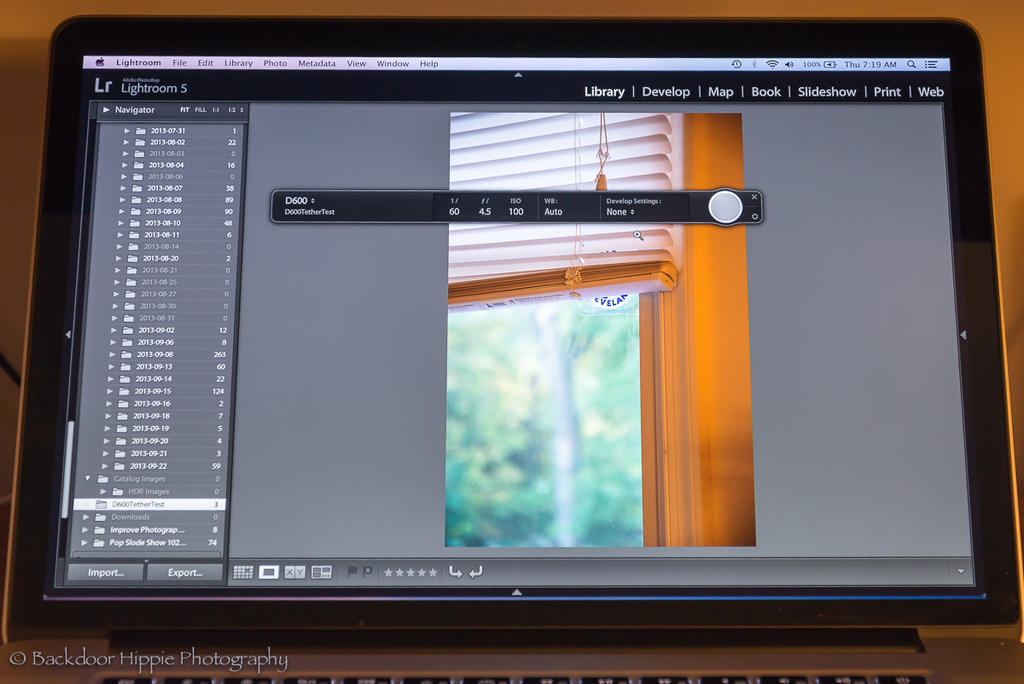This screenshot has width=1024, height=684.
Task: Switch to Loupe view
Action: pyautogui.click(x=269, y=572)
